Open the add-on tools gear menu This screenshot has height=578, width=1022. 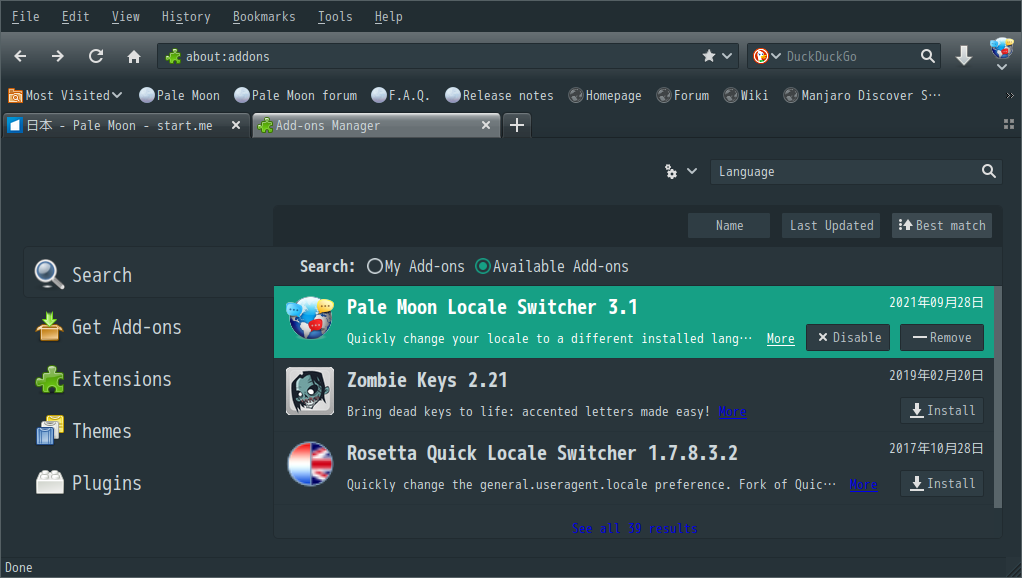pos(680,171)
